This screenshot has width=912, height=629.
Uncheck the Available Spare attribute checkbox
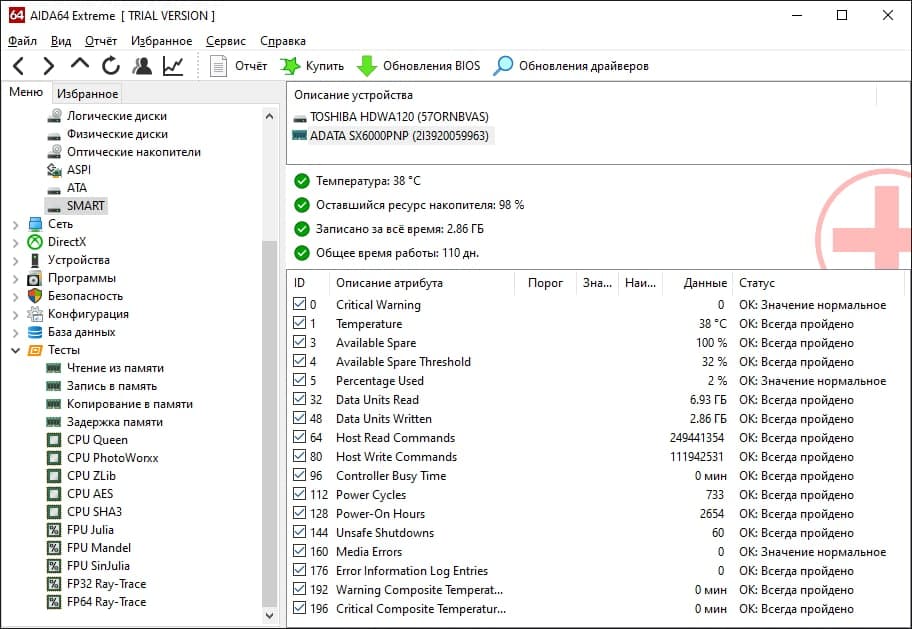point(300,342)
